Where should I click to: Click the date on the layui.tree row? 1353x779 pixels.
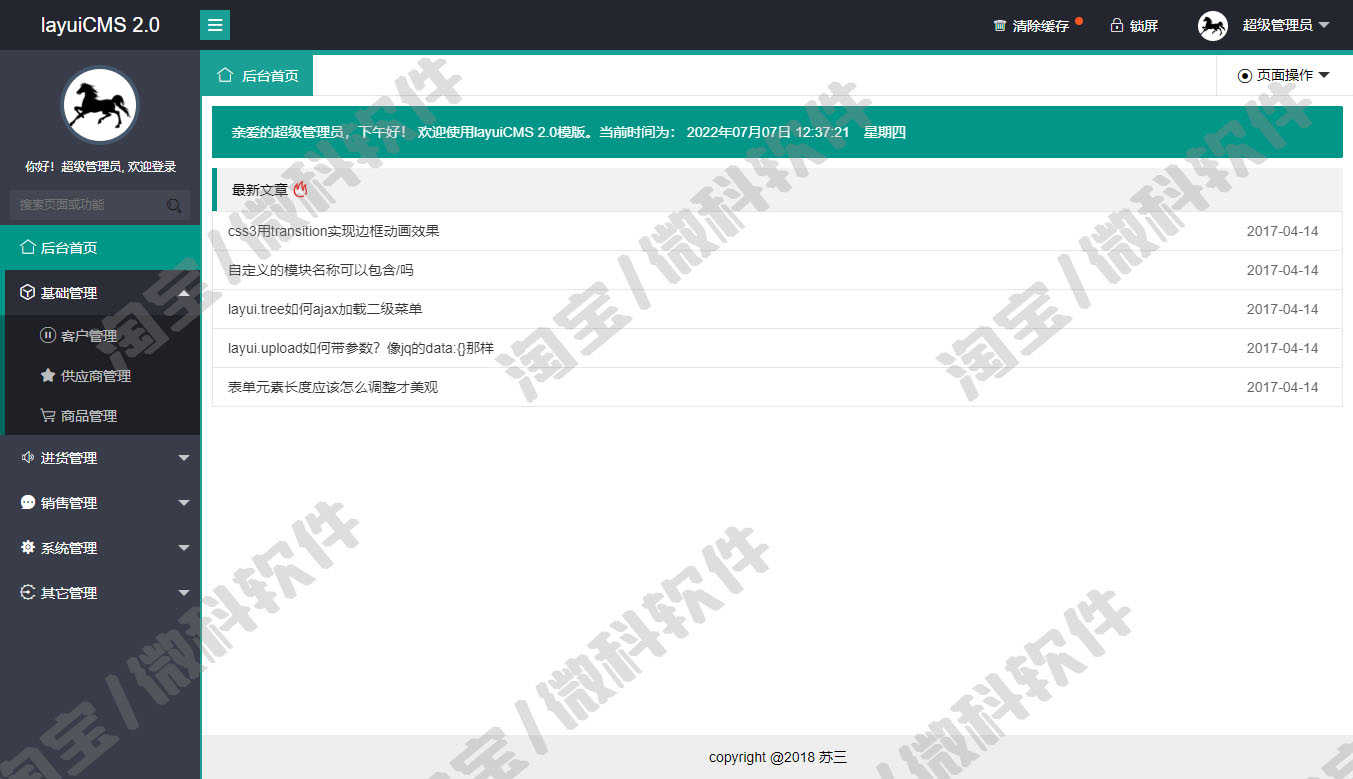click(1282, 309)
